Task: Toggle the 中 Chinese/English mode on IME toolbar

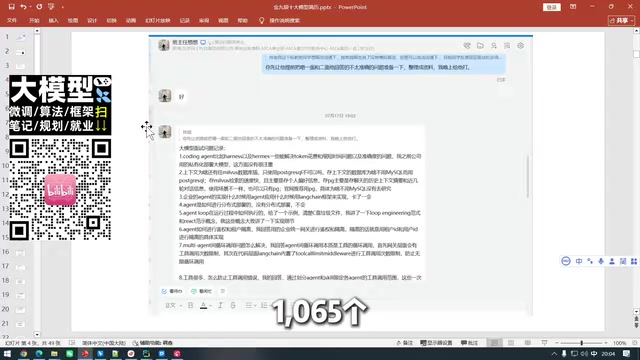Action: (x=579, y=261)
